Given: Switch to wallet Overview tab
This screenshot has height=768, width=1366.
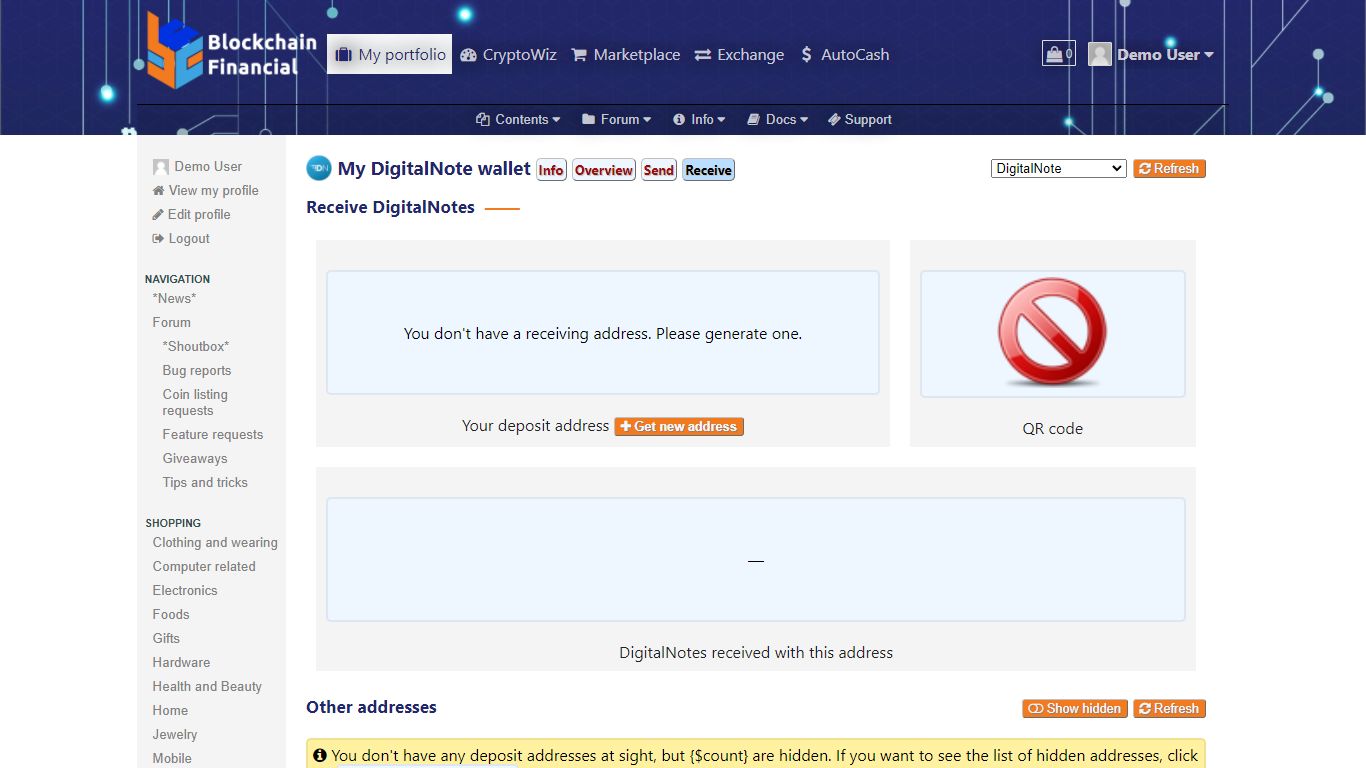Looking at the screenshot, I should [604, 170].
